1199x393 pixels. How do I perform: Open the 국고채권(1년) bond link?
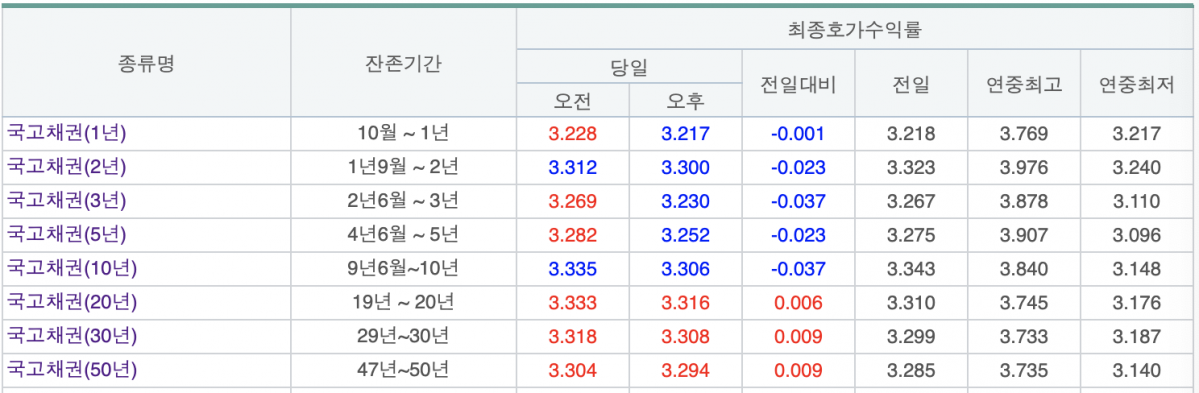(x=67, y=134)
